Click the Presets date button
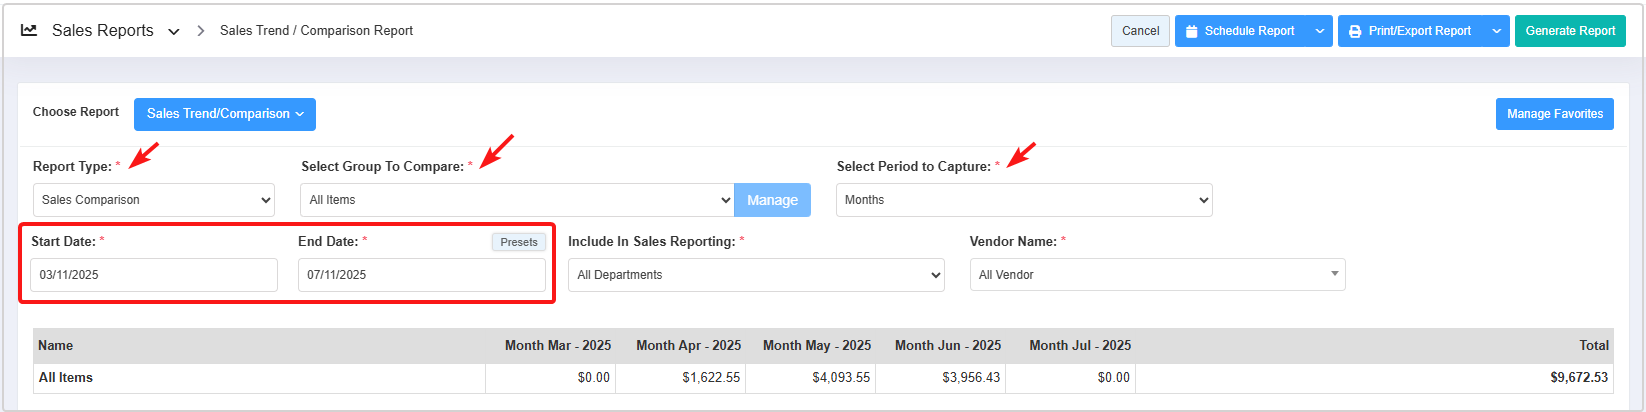The image size is (1646, 412). pos(519,242)
